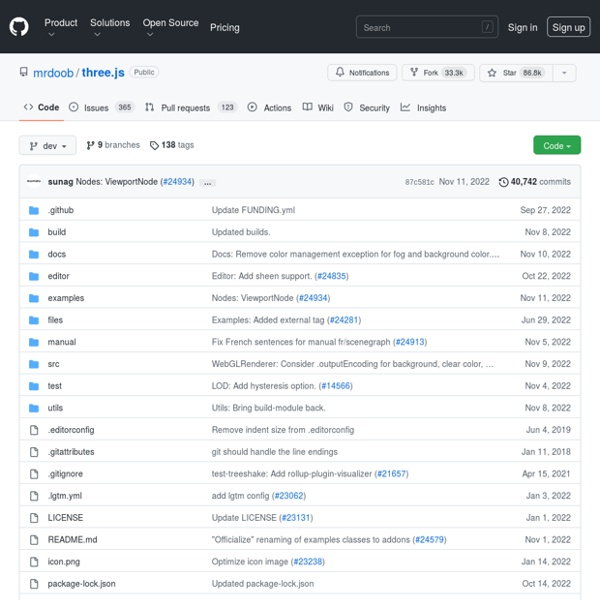Screen dimensions: 600x600
Task: Open the .lgtm.yml file name
Action: click(x=65, y=496)
